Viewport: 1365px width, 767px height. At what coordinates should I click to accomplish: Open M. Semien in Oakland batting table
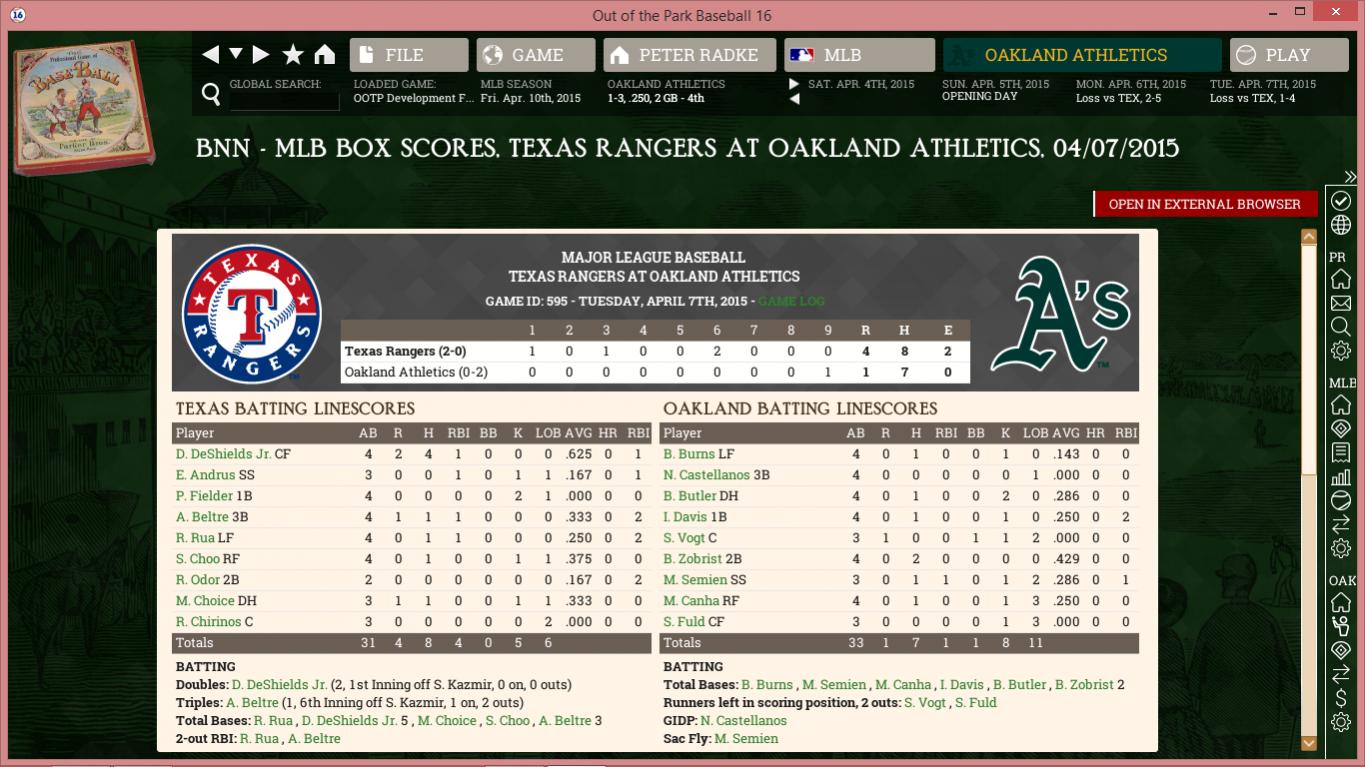point(695,580)
